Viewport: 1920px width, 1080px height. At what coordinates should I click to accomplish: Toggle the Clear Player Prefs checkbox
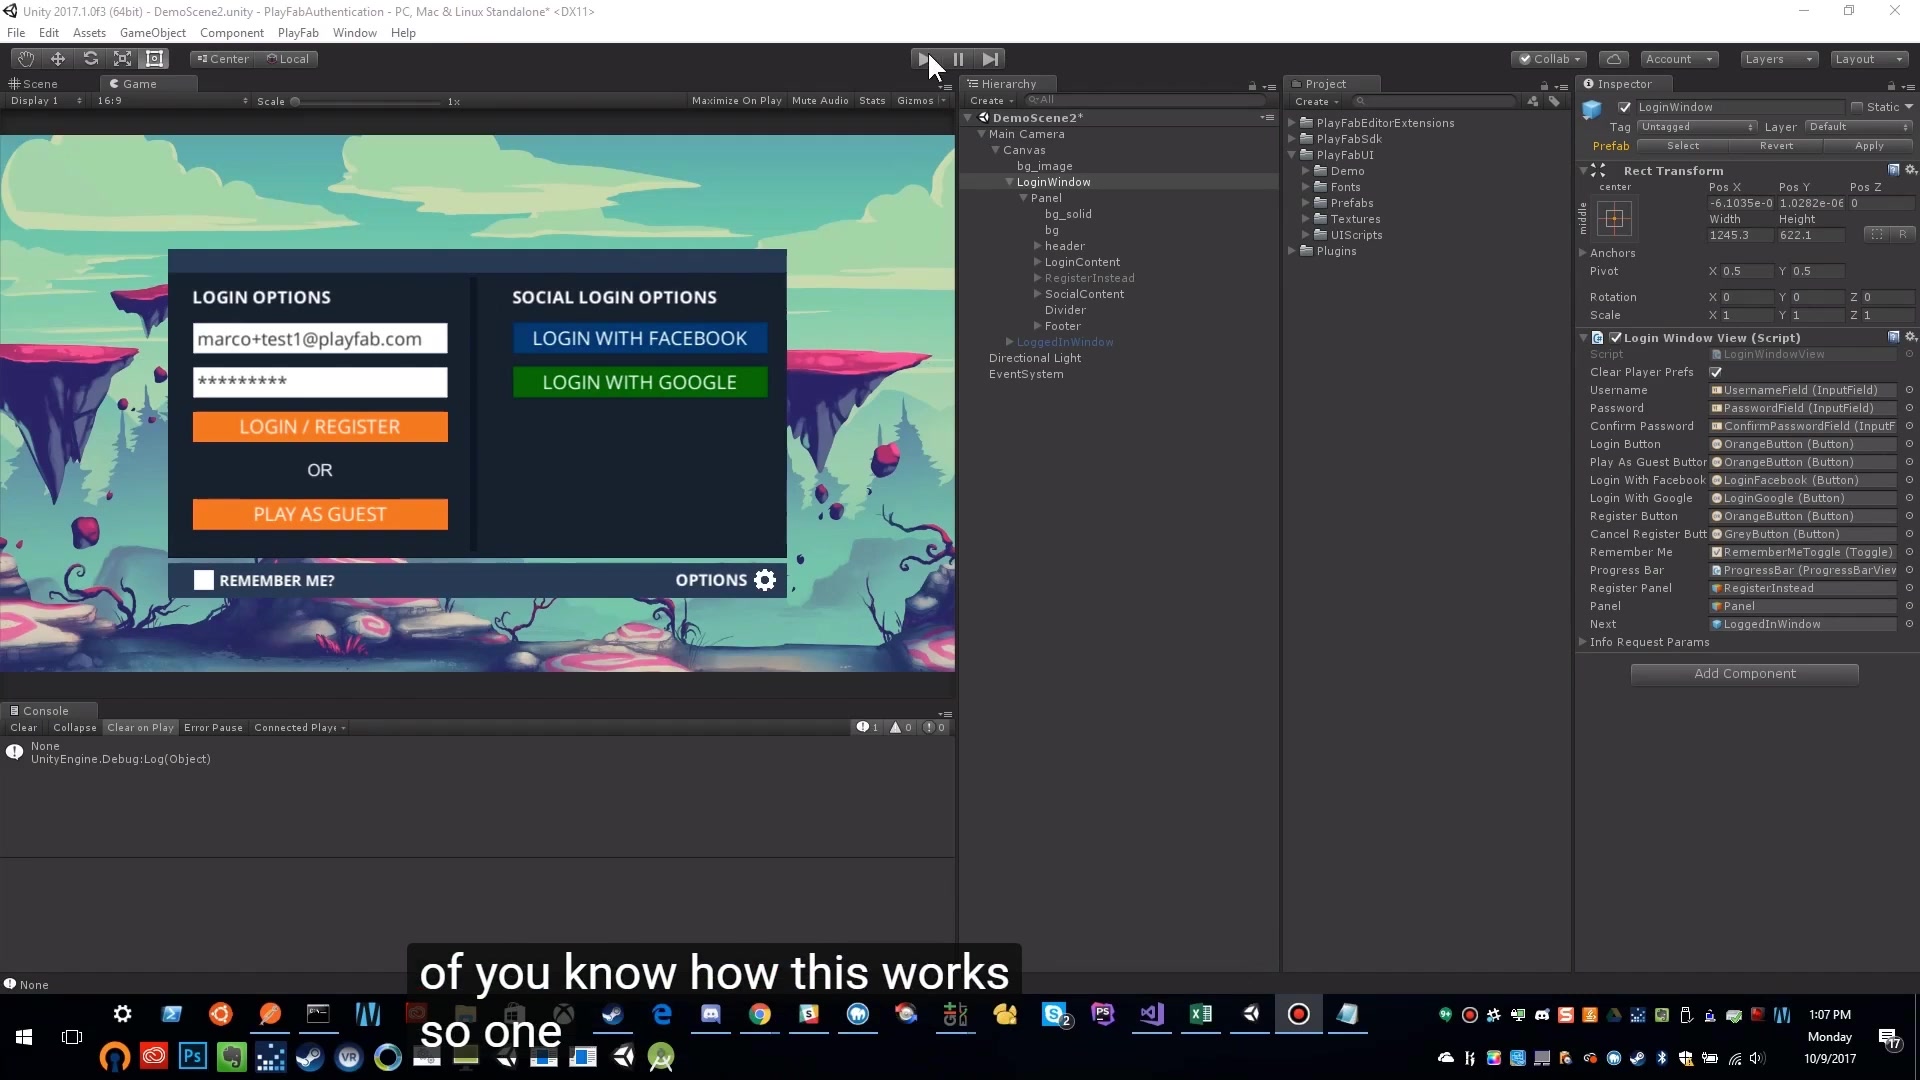(1716, 372)
